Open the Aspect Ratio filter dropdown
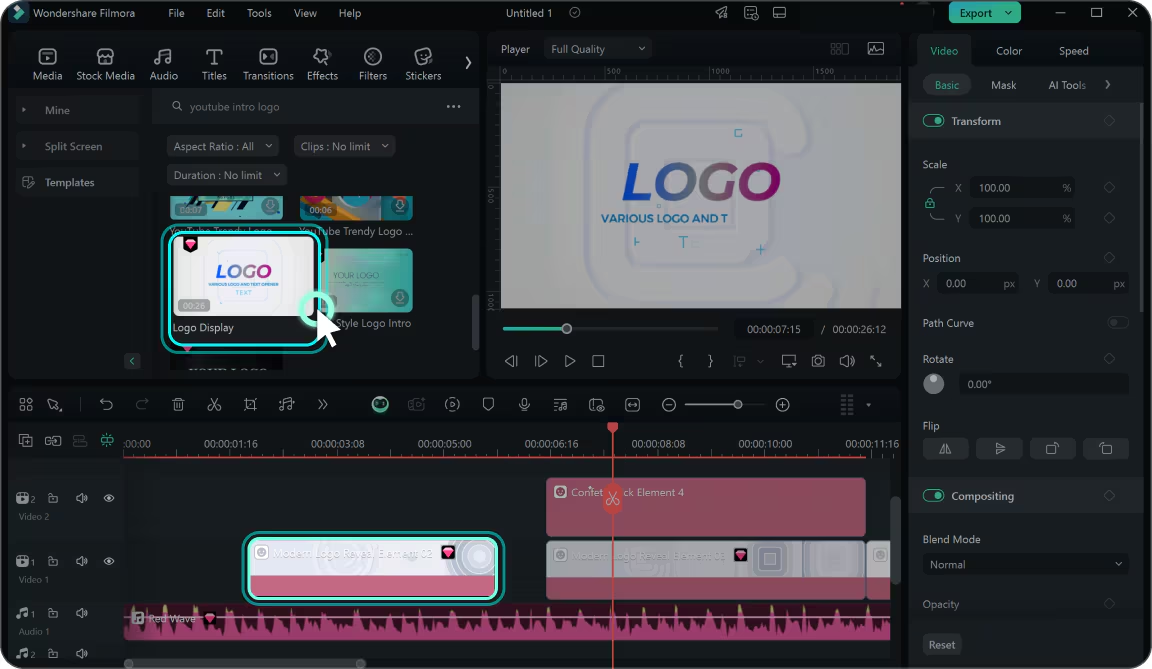This screenshot has width=1152, height=669. (223, 146)
